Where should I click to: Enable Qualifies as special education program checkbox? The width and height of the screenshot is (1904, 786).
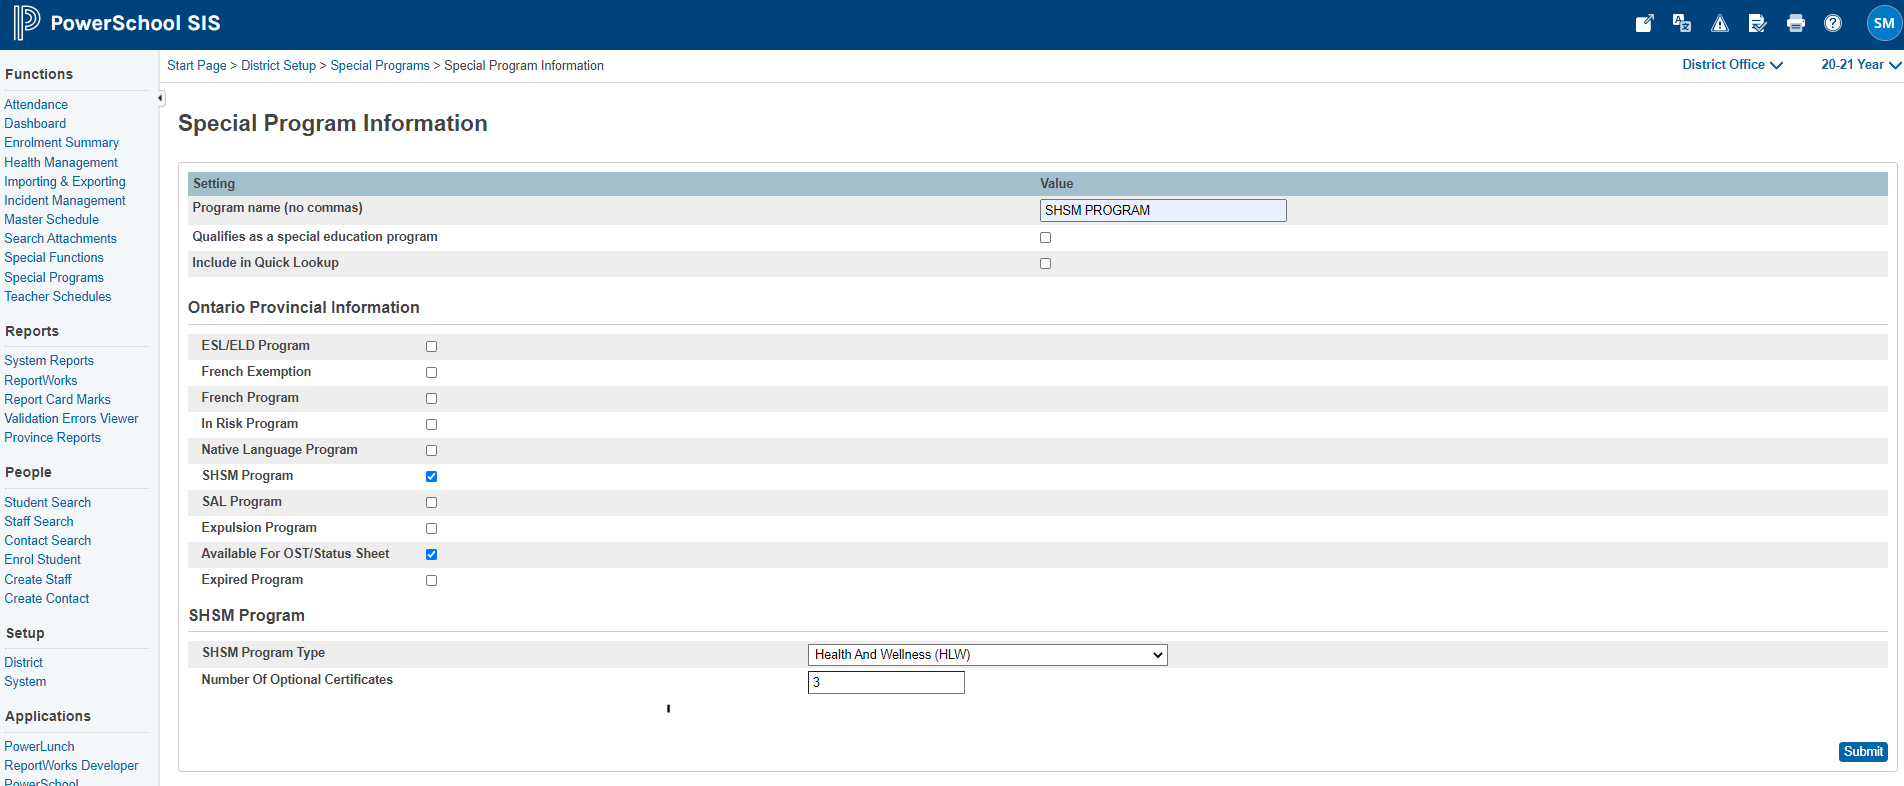point(1045,238)
